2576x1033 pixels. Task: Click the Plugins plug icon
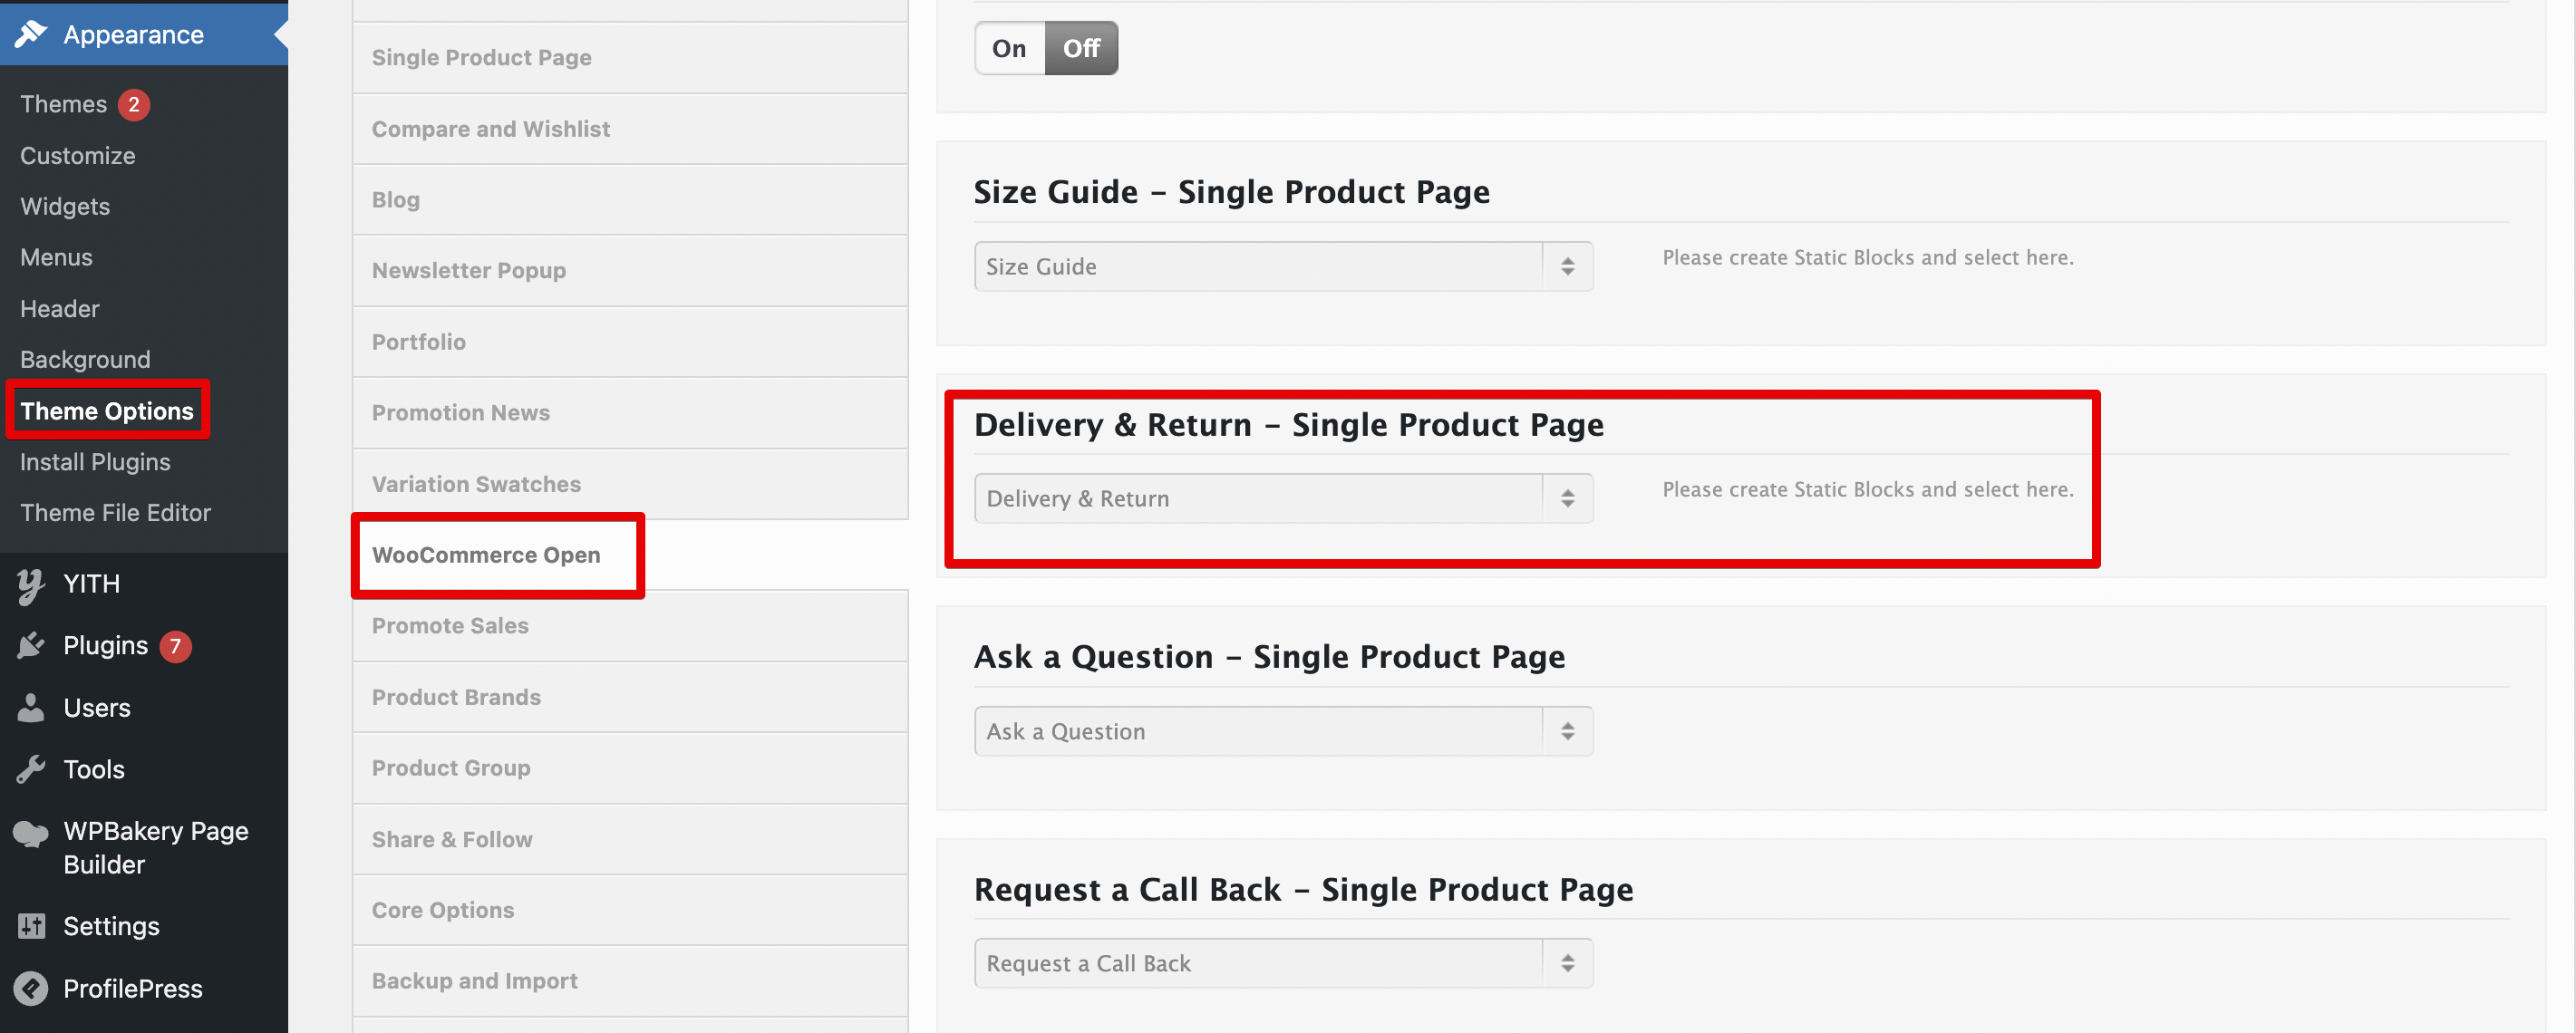pyautogui.click(x=31, y=646)
